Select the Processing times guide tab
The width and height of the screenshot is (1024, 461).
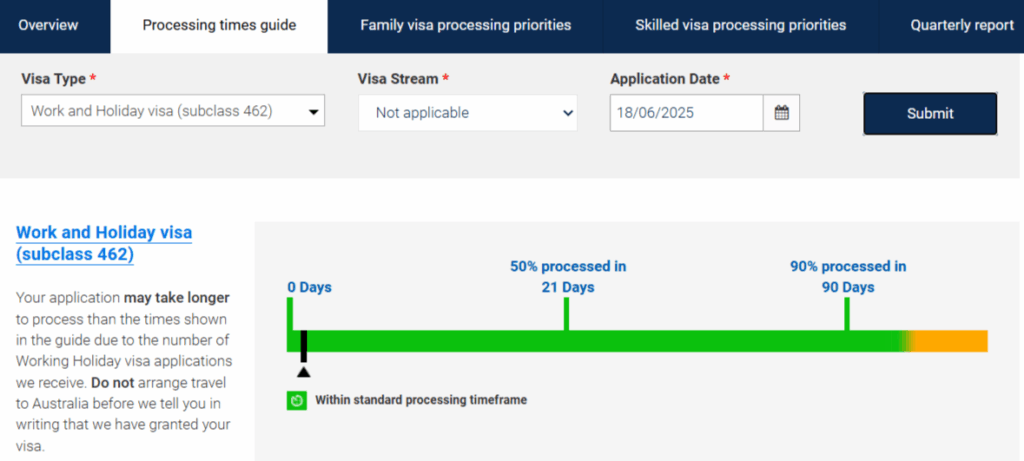point(219,25)
